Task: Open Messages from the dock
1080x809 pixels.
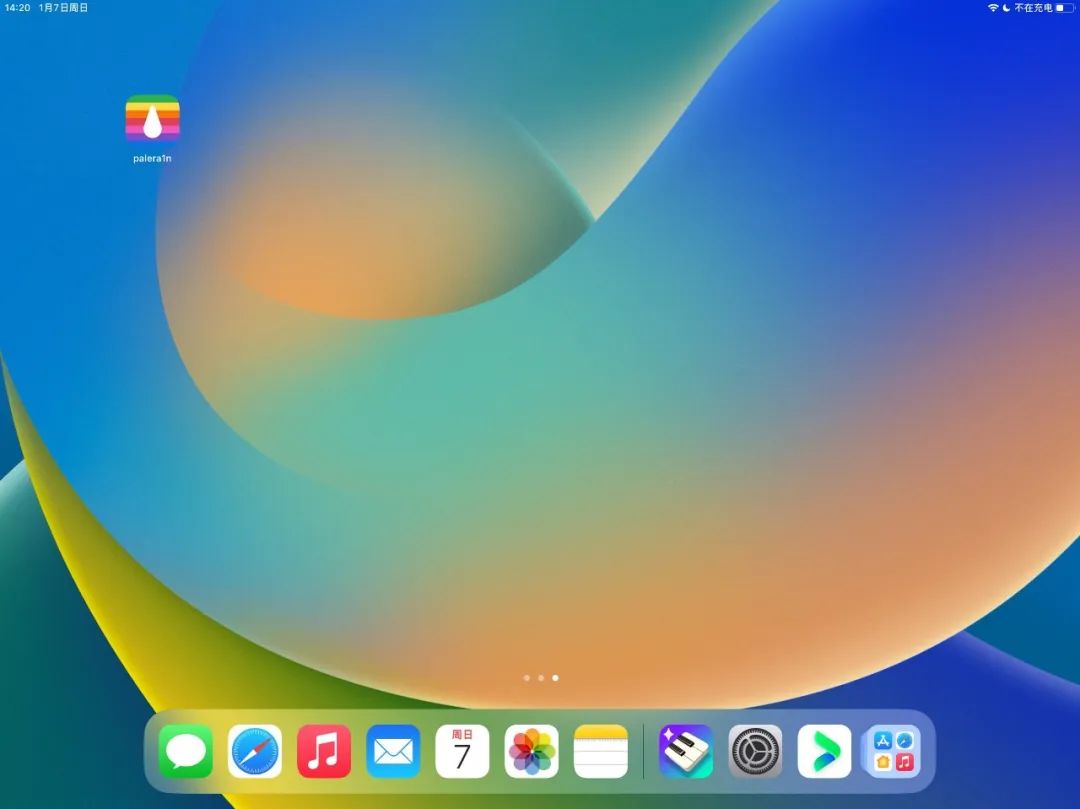Action: [186, 751]
